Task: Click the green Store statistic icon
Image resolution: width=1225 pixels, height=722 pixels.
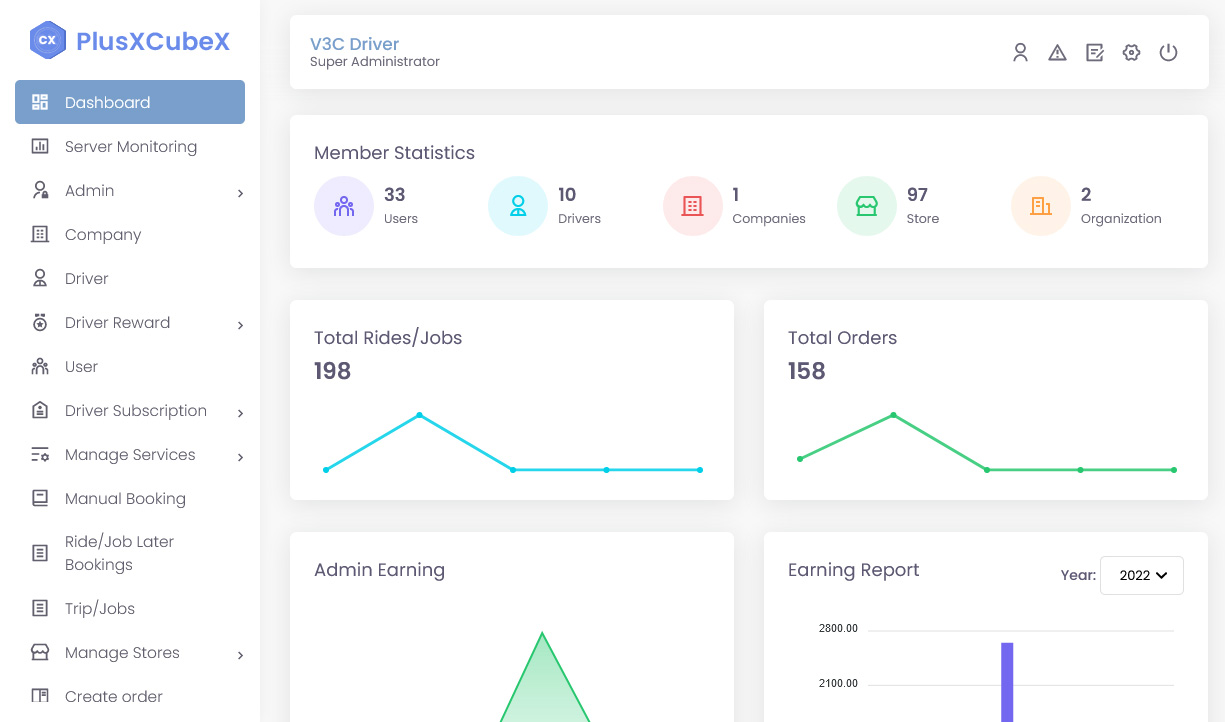Action: click(867, 206)
